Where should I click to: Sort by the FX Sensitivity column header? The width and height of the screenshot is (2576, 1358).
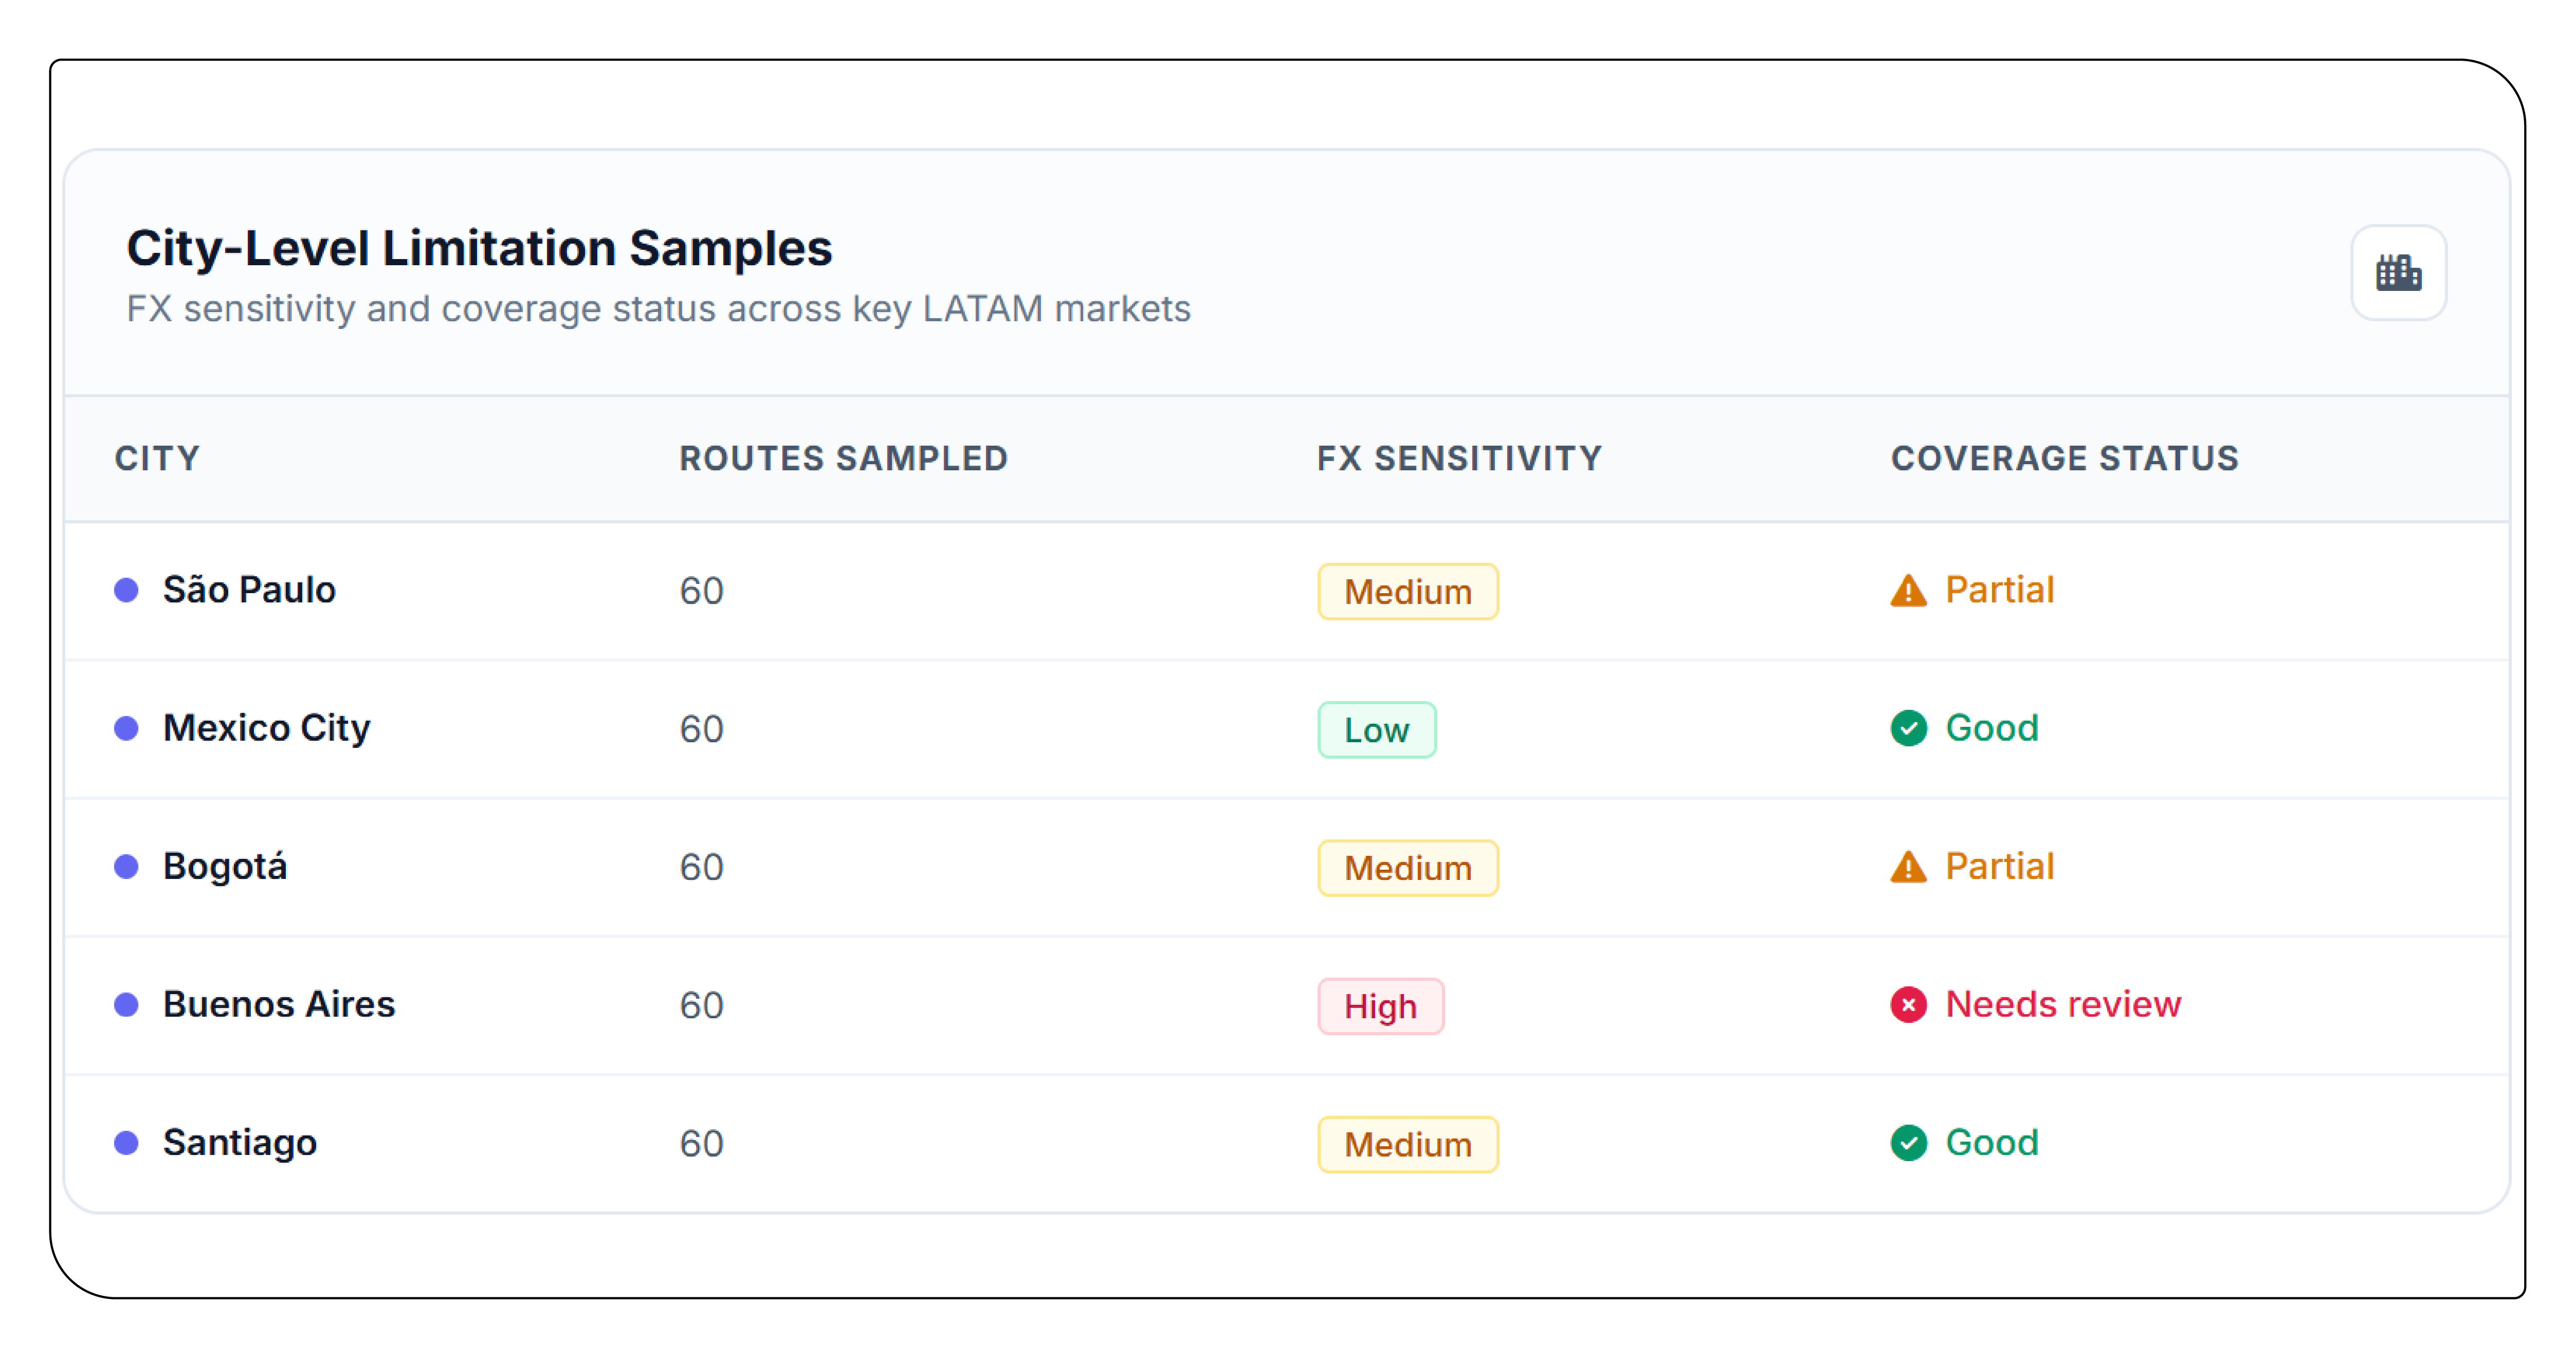[1459, 458]
